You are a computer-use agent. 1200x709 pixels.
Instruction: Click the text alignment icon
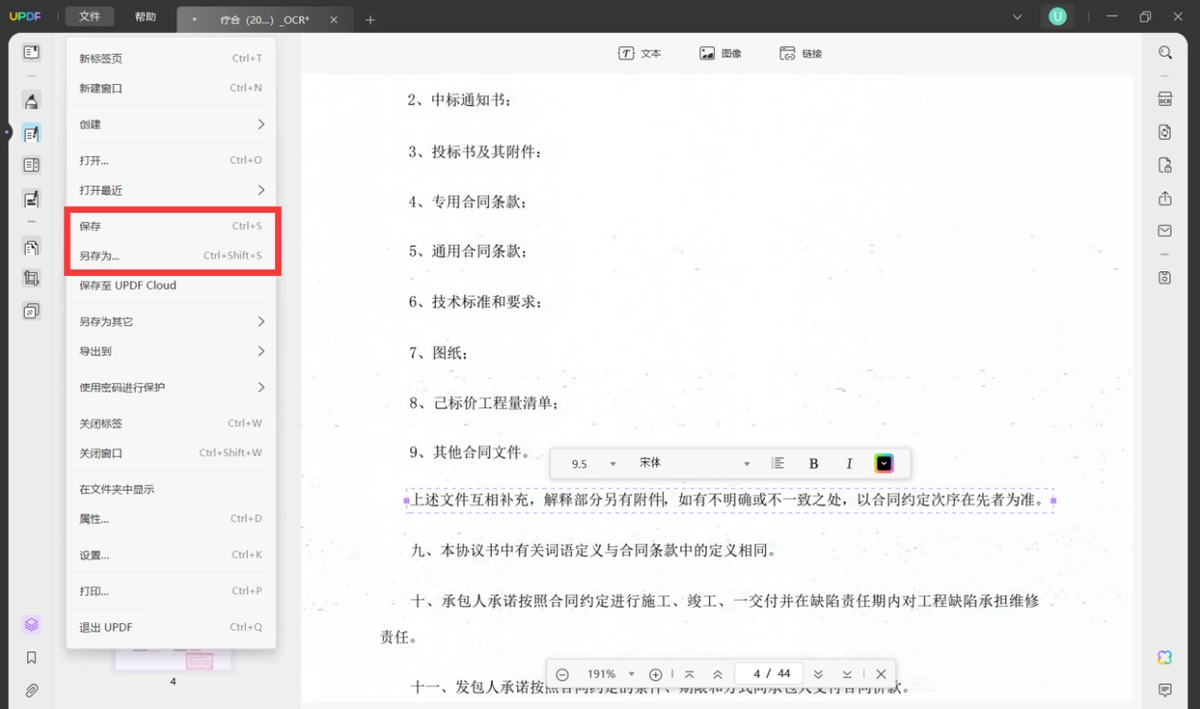pyautogui.click(x=778, y=463)
